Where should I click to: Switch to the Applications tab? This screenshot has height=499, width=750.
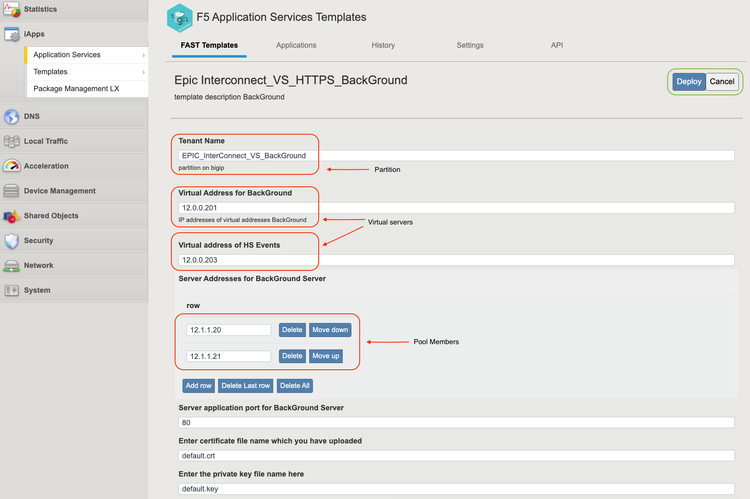(x=296, y=46)
